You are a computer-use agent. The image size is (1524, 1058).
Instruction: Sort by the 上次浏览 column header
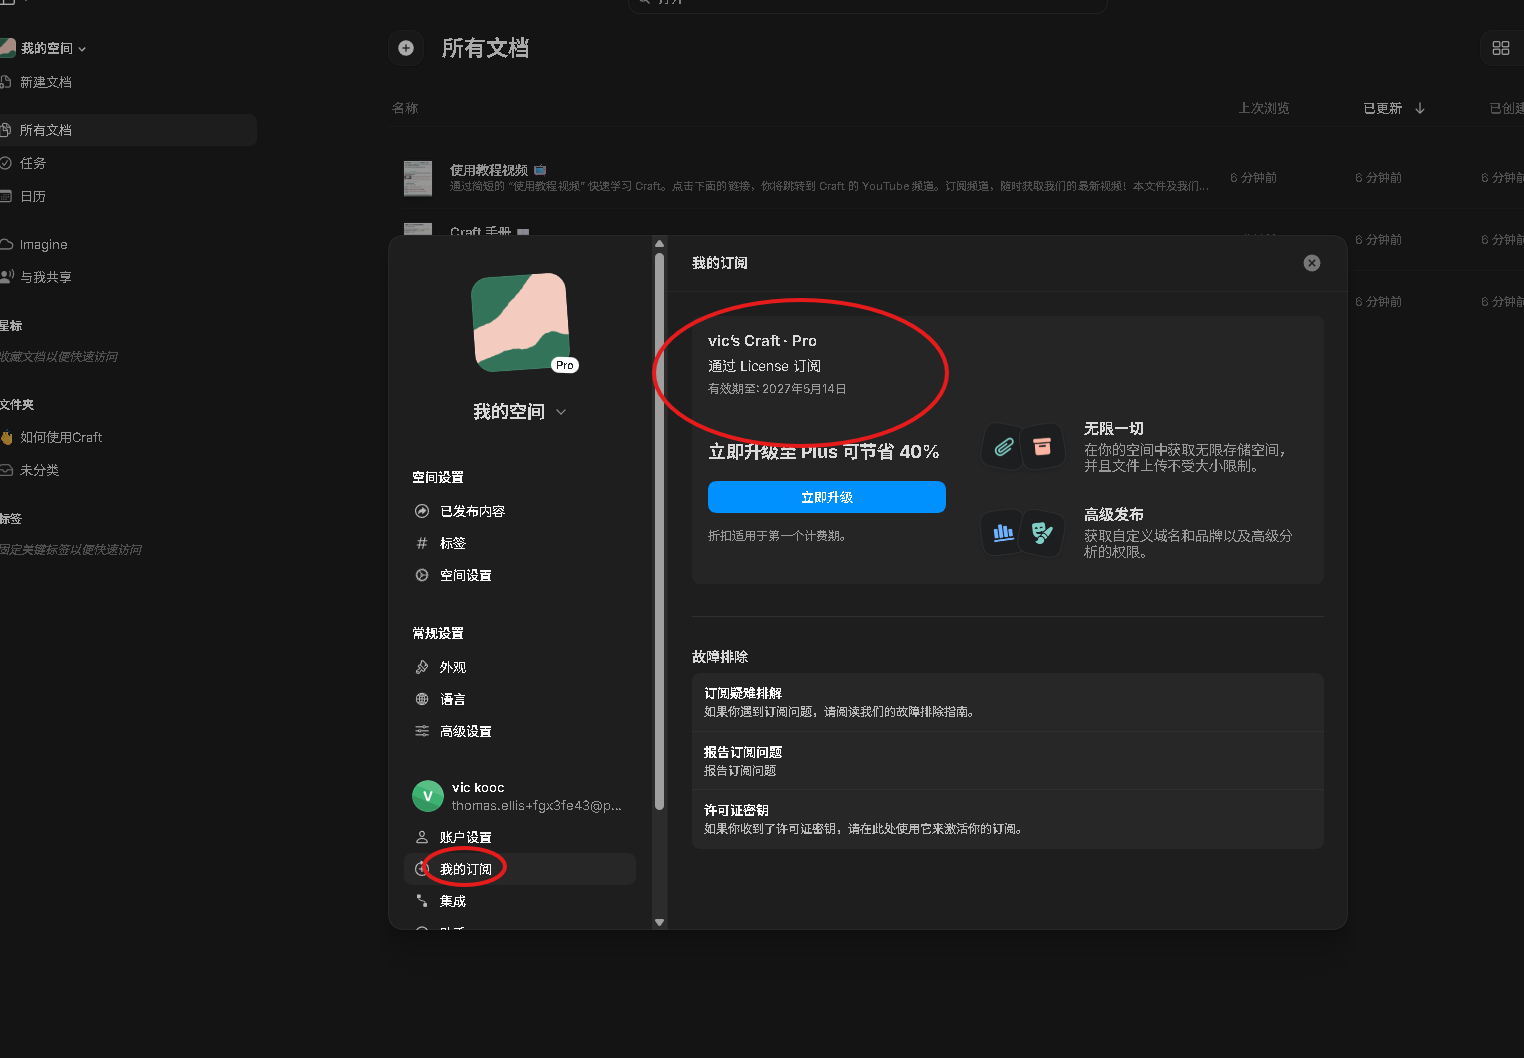(x=1264, y=108)
